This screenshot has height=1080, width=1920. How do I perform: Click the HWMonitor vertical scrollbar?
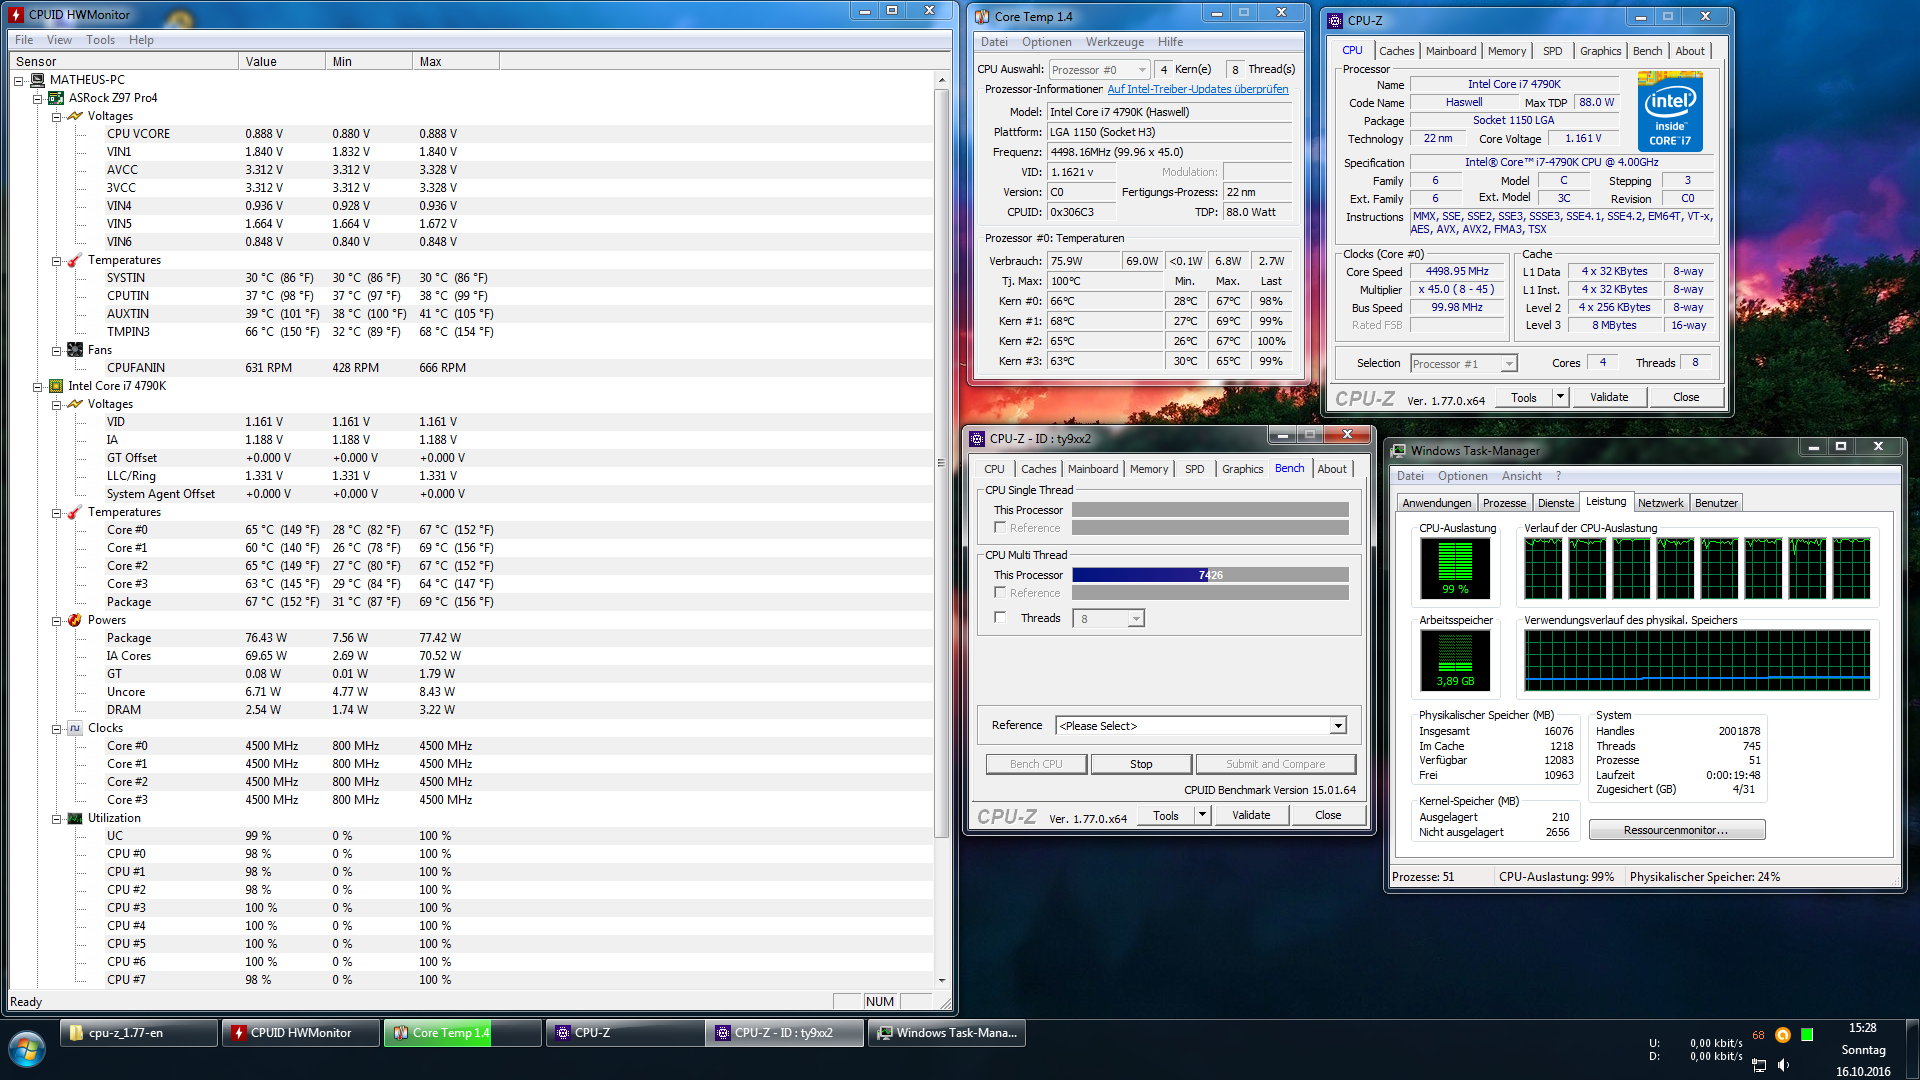tap(941, 460)
